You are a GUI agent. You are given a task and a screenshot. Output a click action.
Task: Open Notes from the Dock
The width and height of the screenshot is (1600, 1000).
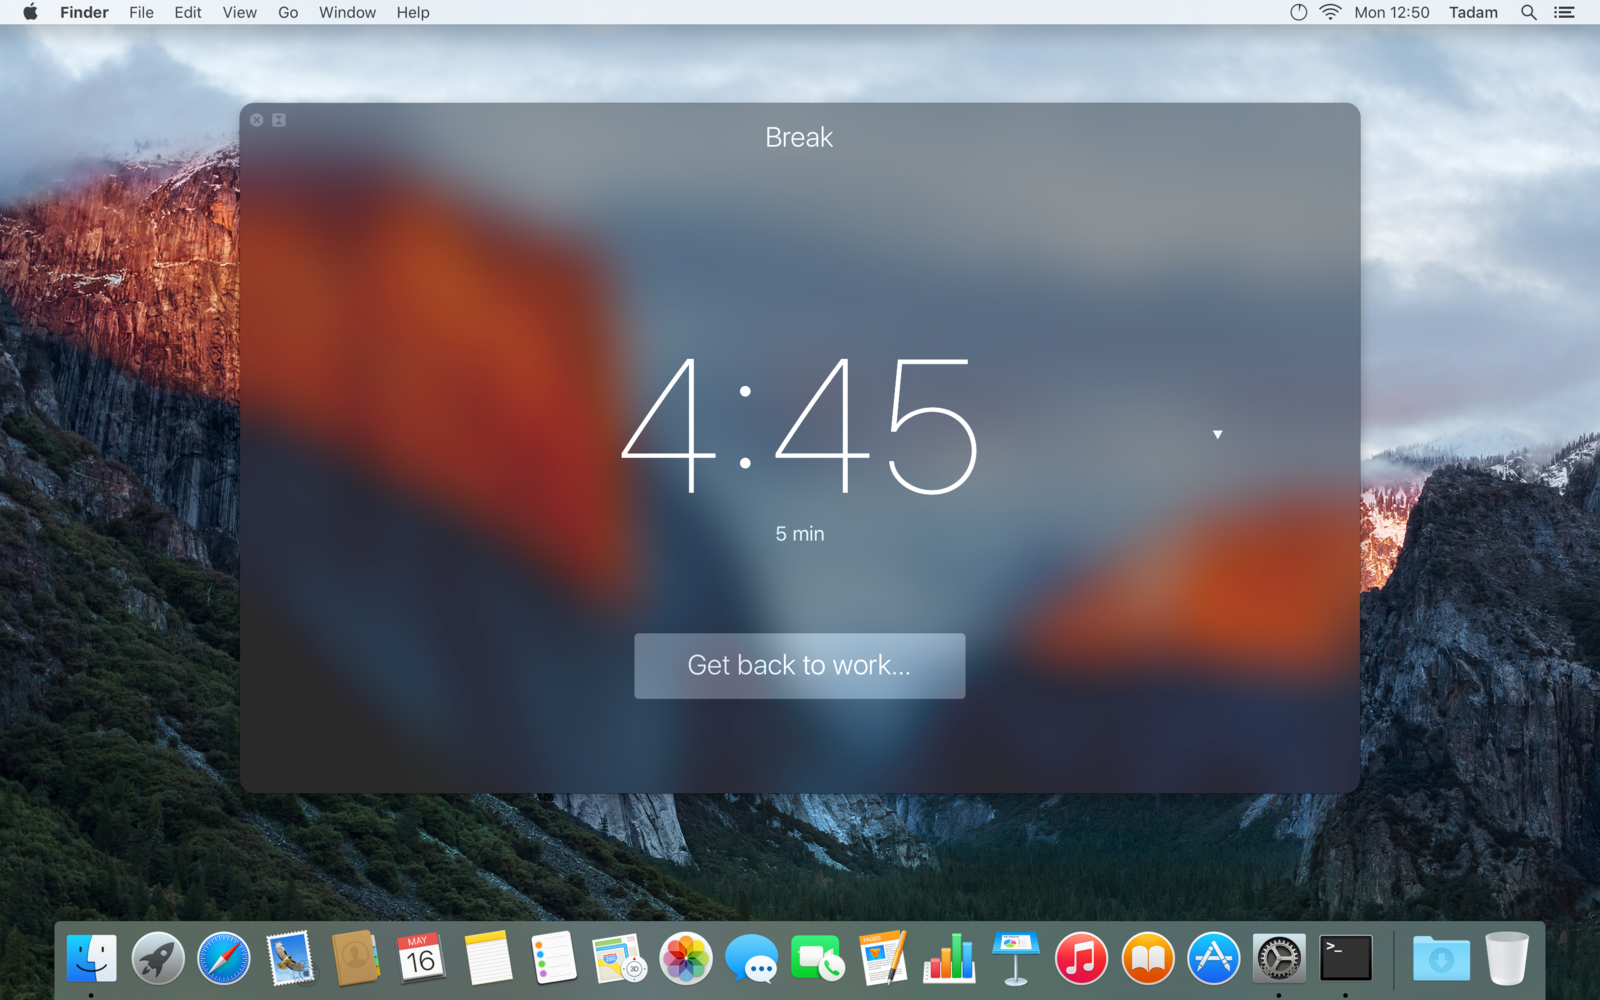[488, 958]
